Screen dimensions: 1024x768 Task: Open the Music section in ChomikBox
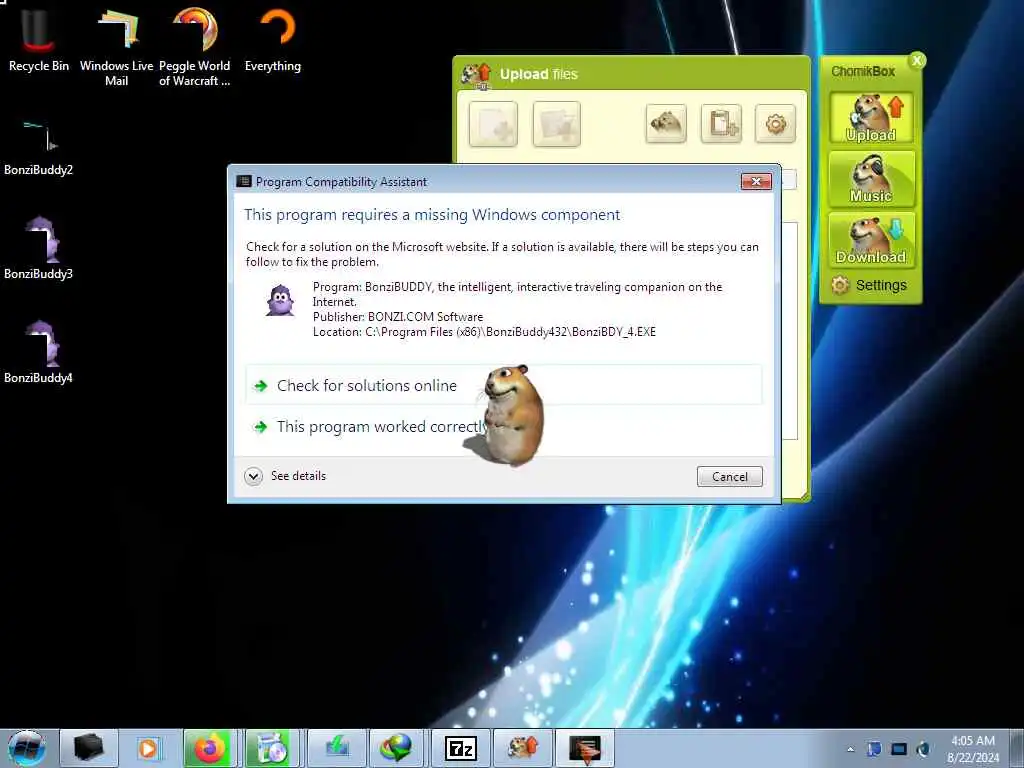871,179
